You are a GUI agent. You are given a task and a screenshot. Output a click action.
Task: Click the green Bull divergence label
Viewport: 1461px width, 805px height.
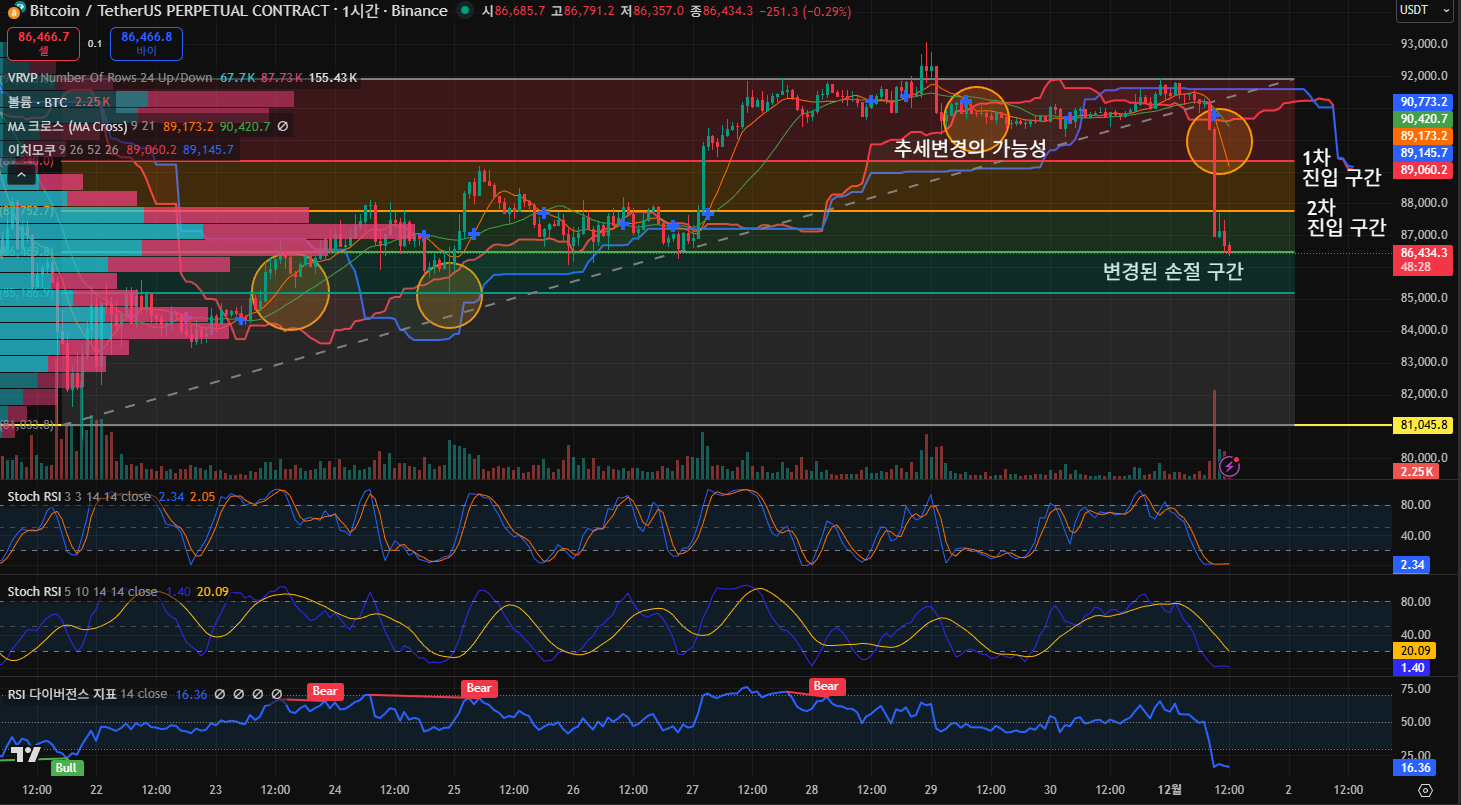[x=68, y=768]
